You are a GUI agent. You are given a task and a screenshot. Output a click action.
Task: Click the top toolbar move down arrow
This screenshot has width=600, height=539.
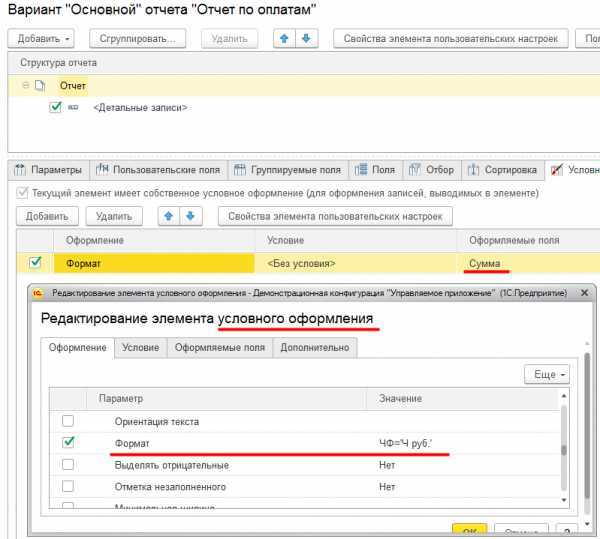tap(307, 39)
